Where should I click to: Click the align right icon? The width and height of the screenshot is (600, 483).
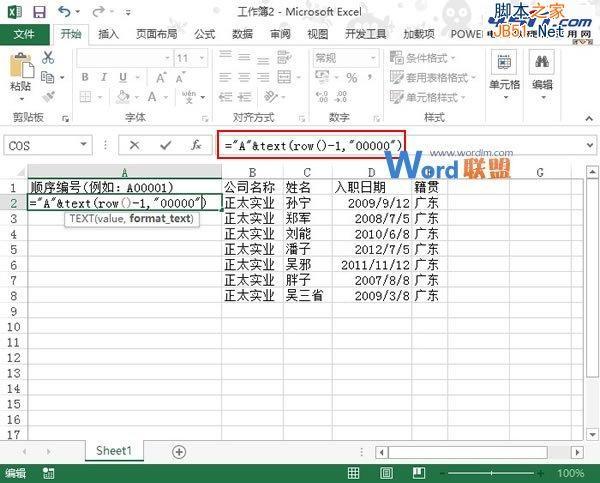pos(263,77)
